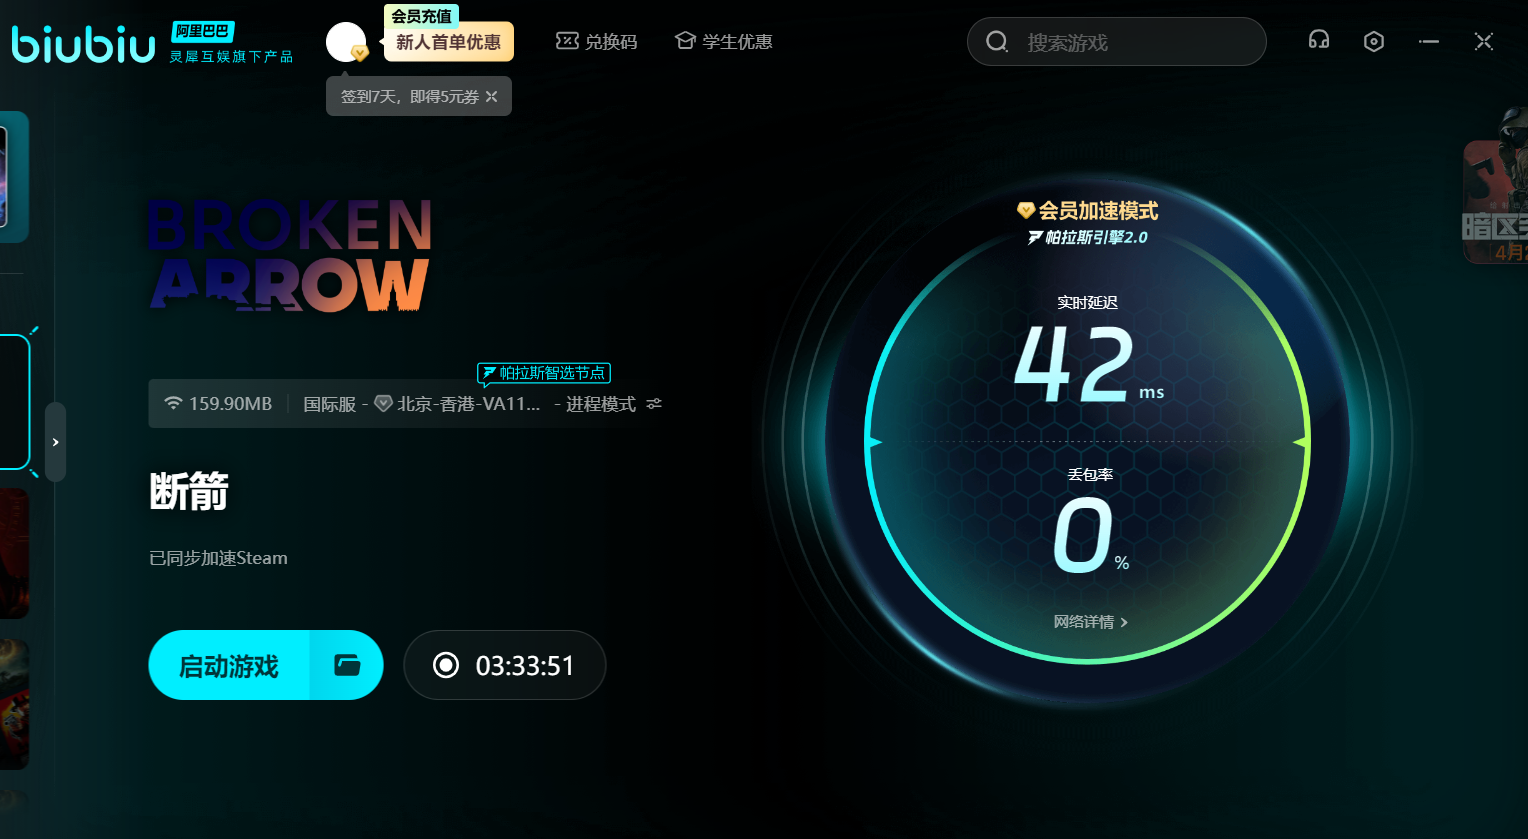The image size is (1528, 839).
Task: Click the 学生优惠 student discount icon
Action: coord(685,41)
